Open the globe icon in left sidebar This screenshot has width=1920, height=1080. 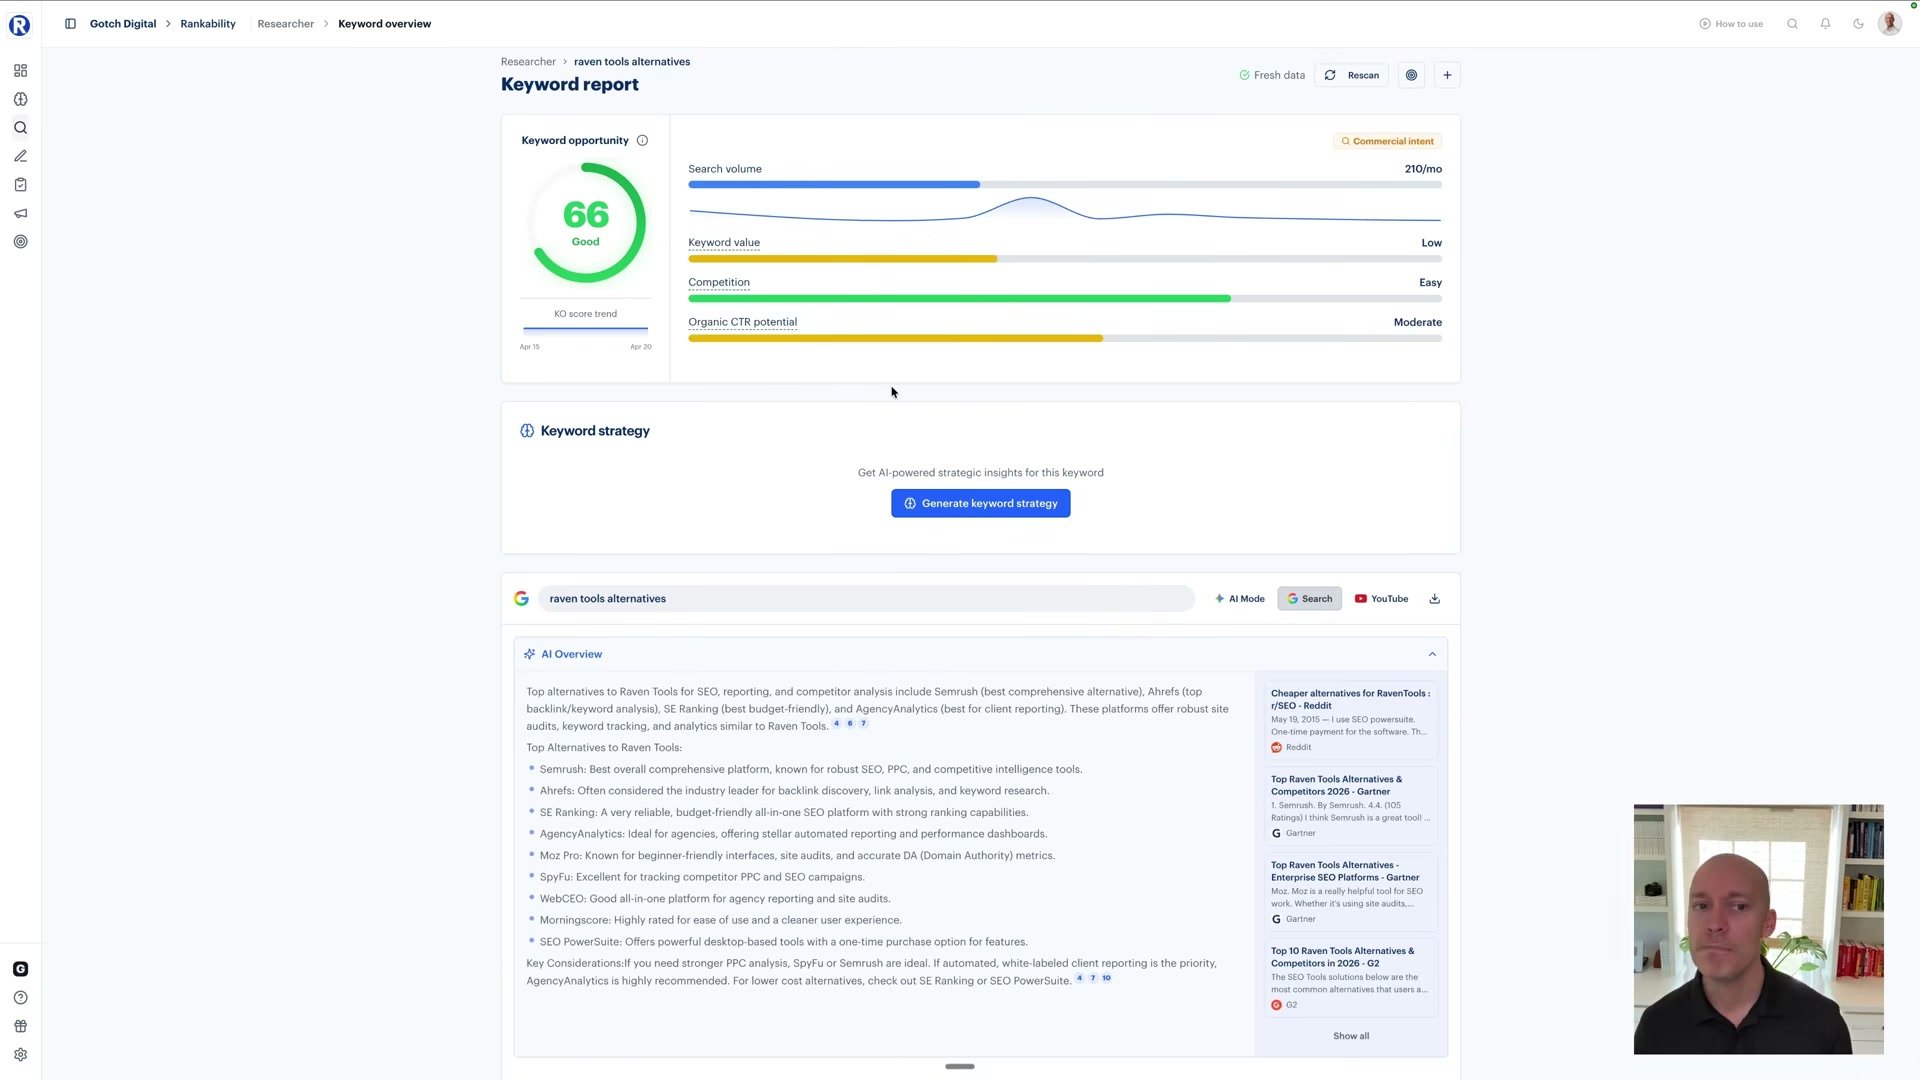(x=20, y=99)
